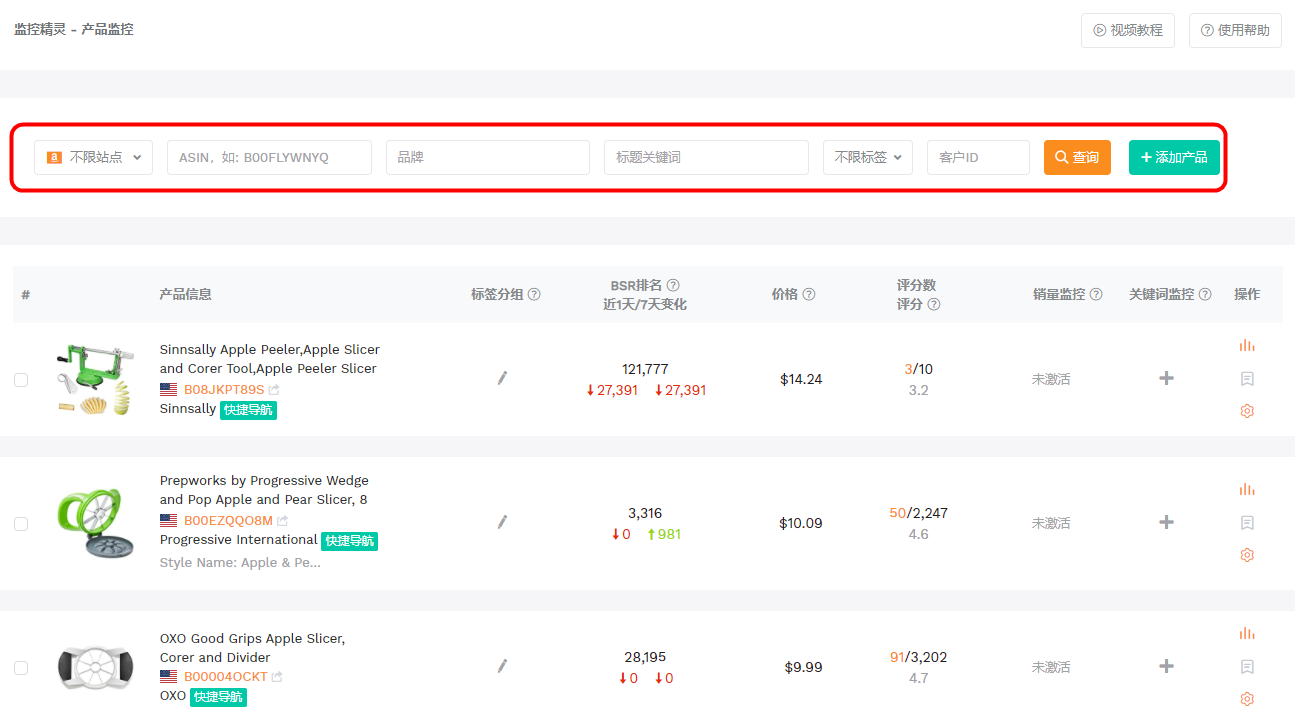Open the 不限标签 tag dropdown
The height and width of the screenshot is (722, 1295).
point(868,157)
